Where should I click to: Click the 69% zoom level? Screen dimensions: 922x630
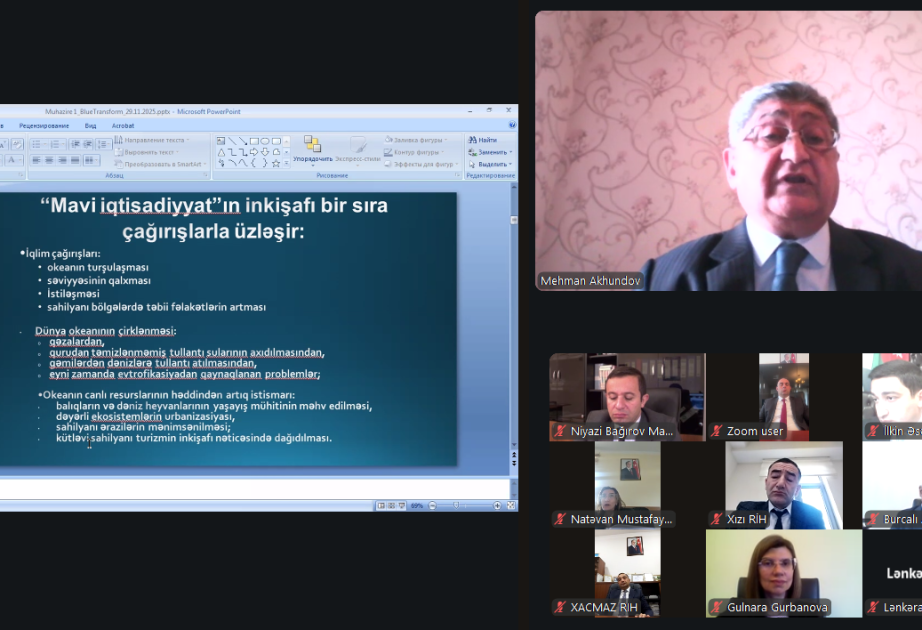(x=417, y=506)
